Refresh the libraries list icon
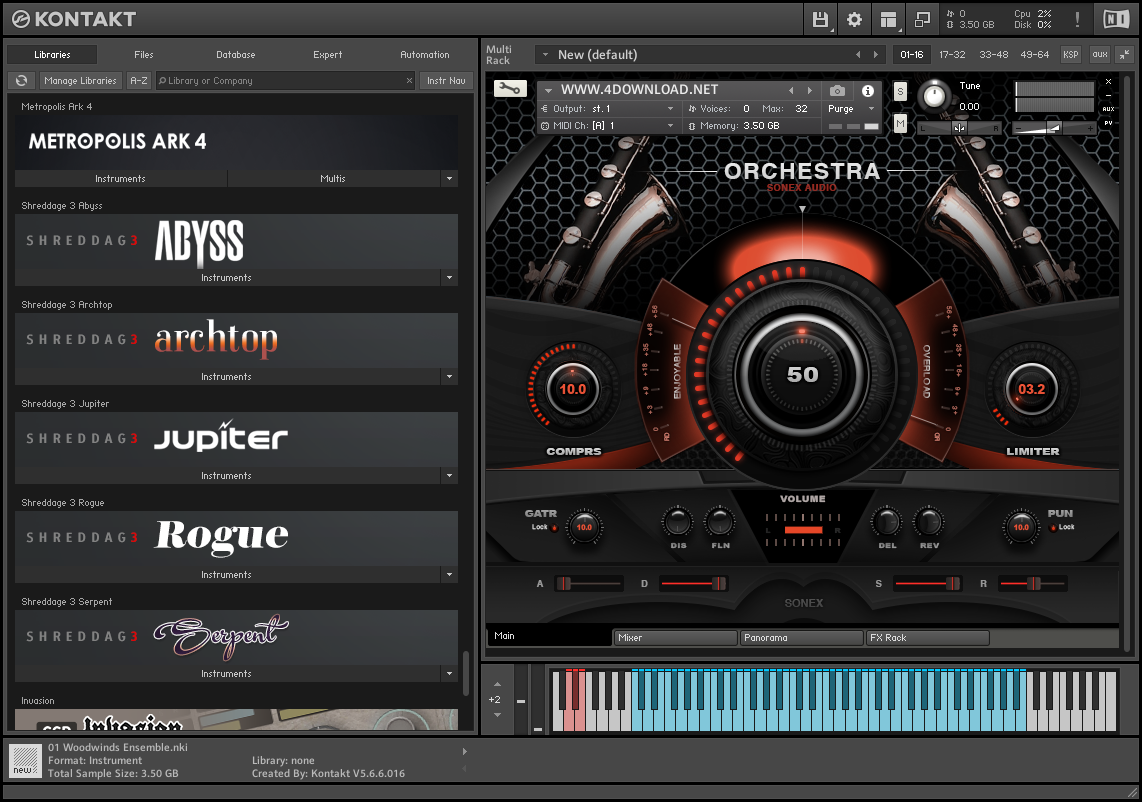 click(22, 81)
